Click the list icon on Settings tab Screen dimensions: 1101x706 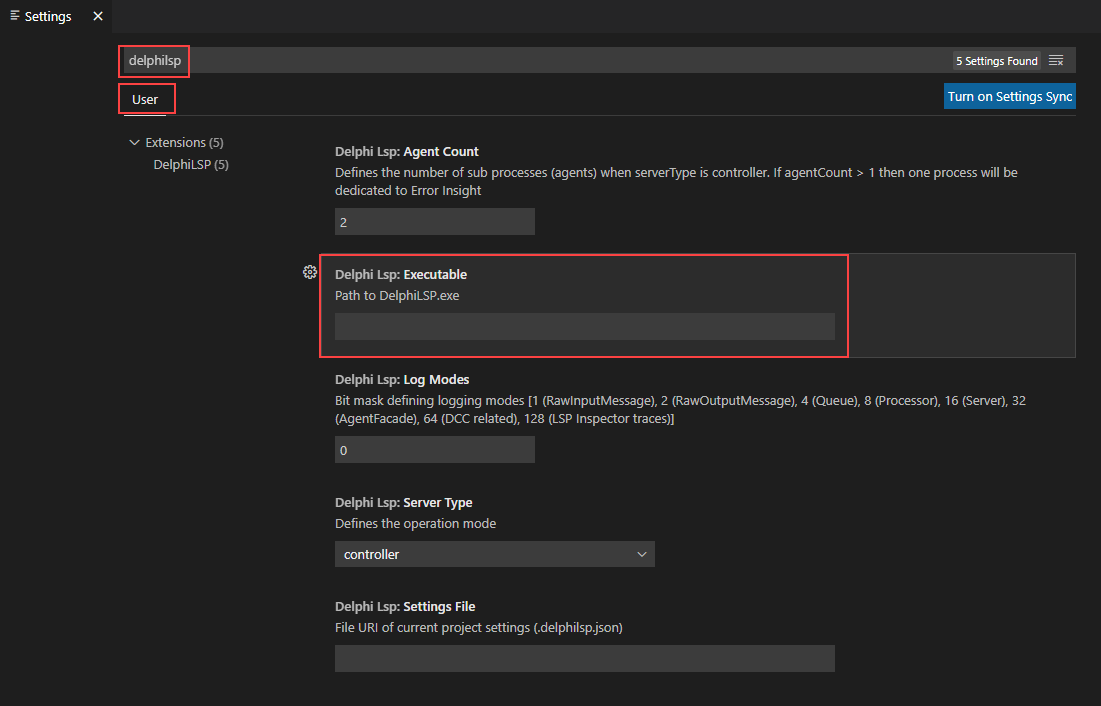coord(15,15)
